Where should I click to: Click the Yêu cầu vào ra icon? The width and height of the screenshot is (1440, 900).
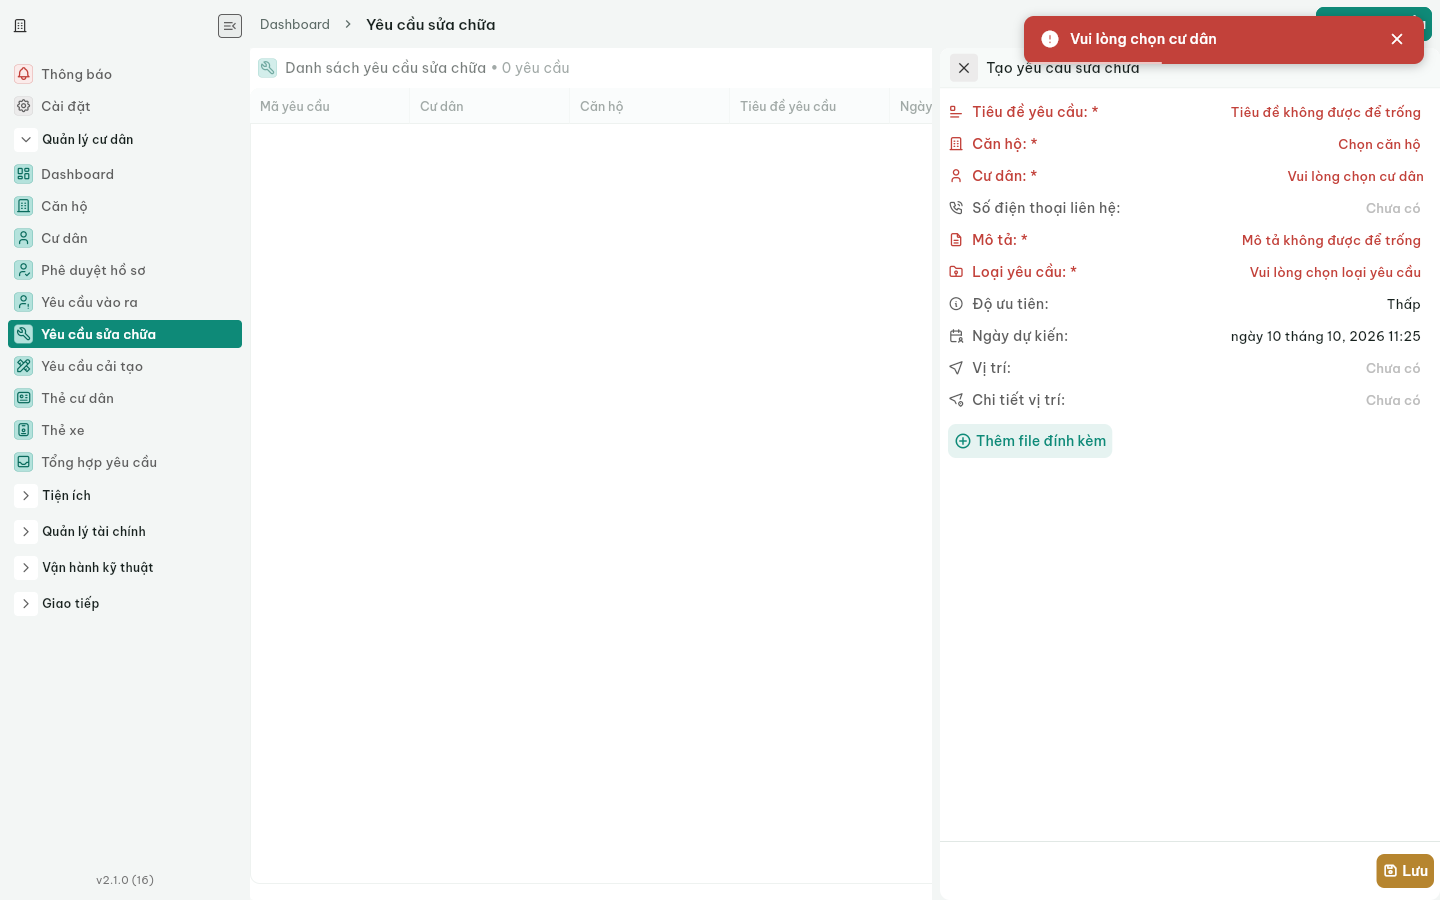[24, 302]
